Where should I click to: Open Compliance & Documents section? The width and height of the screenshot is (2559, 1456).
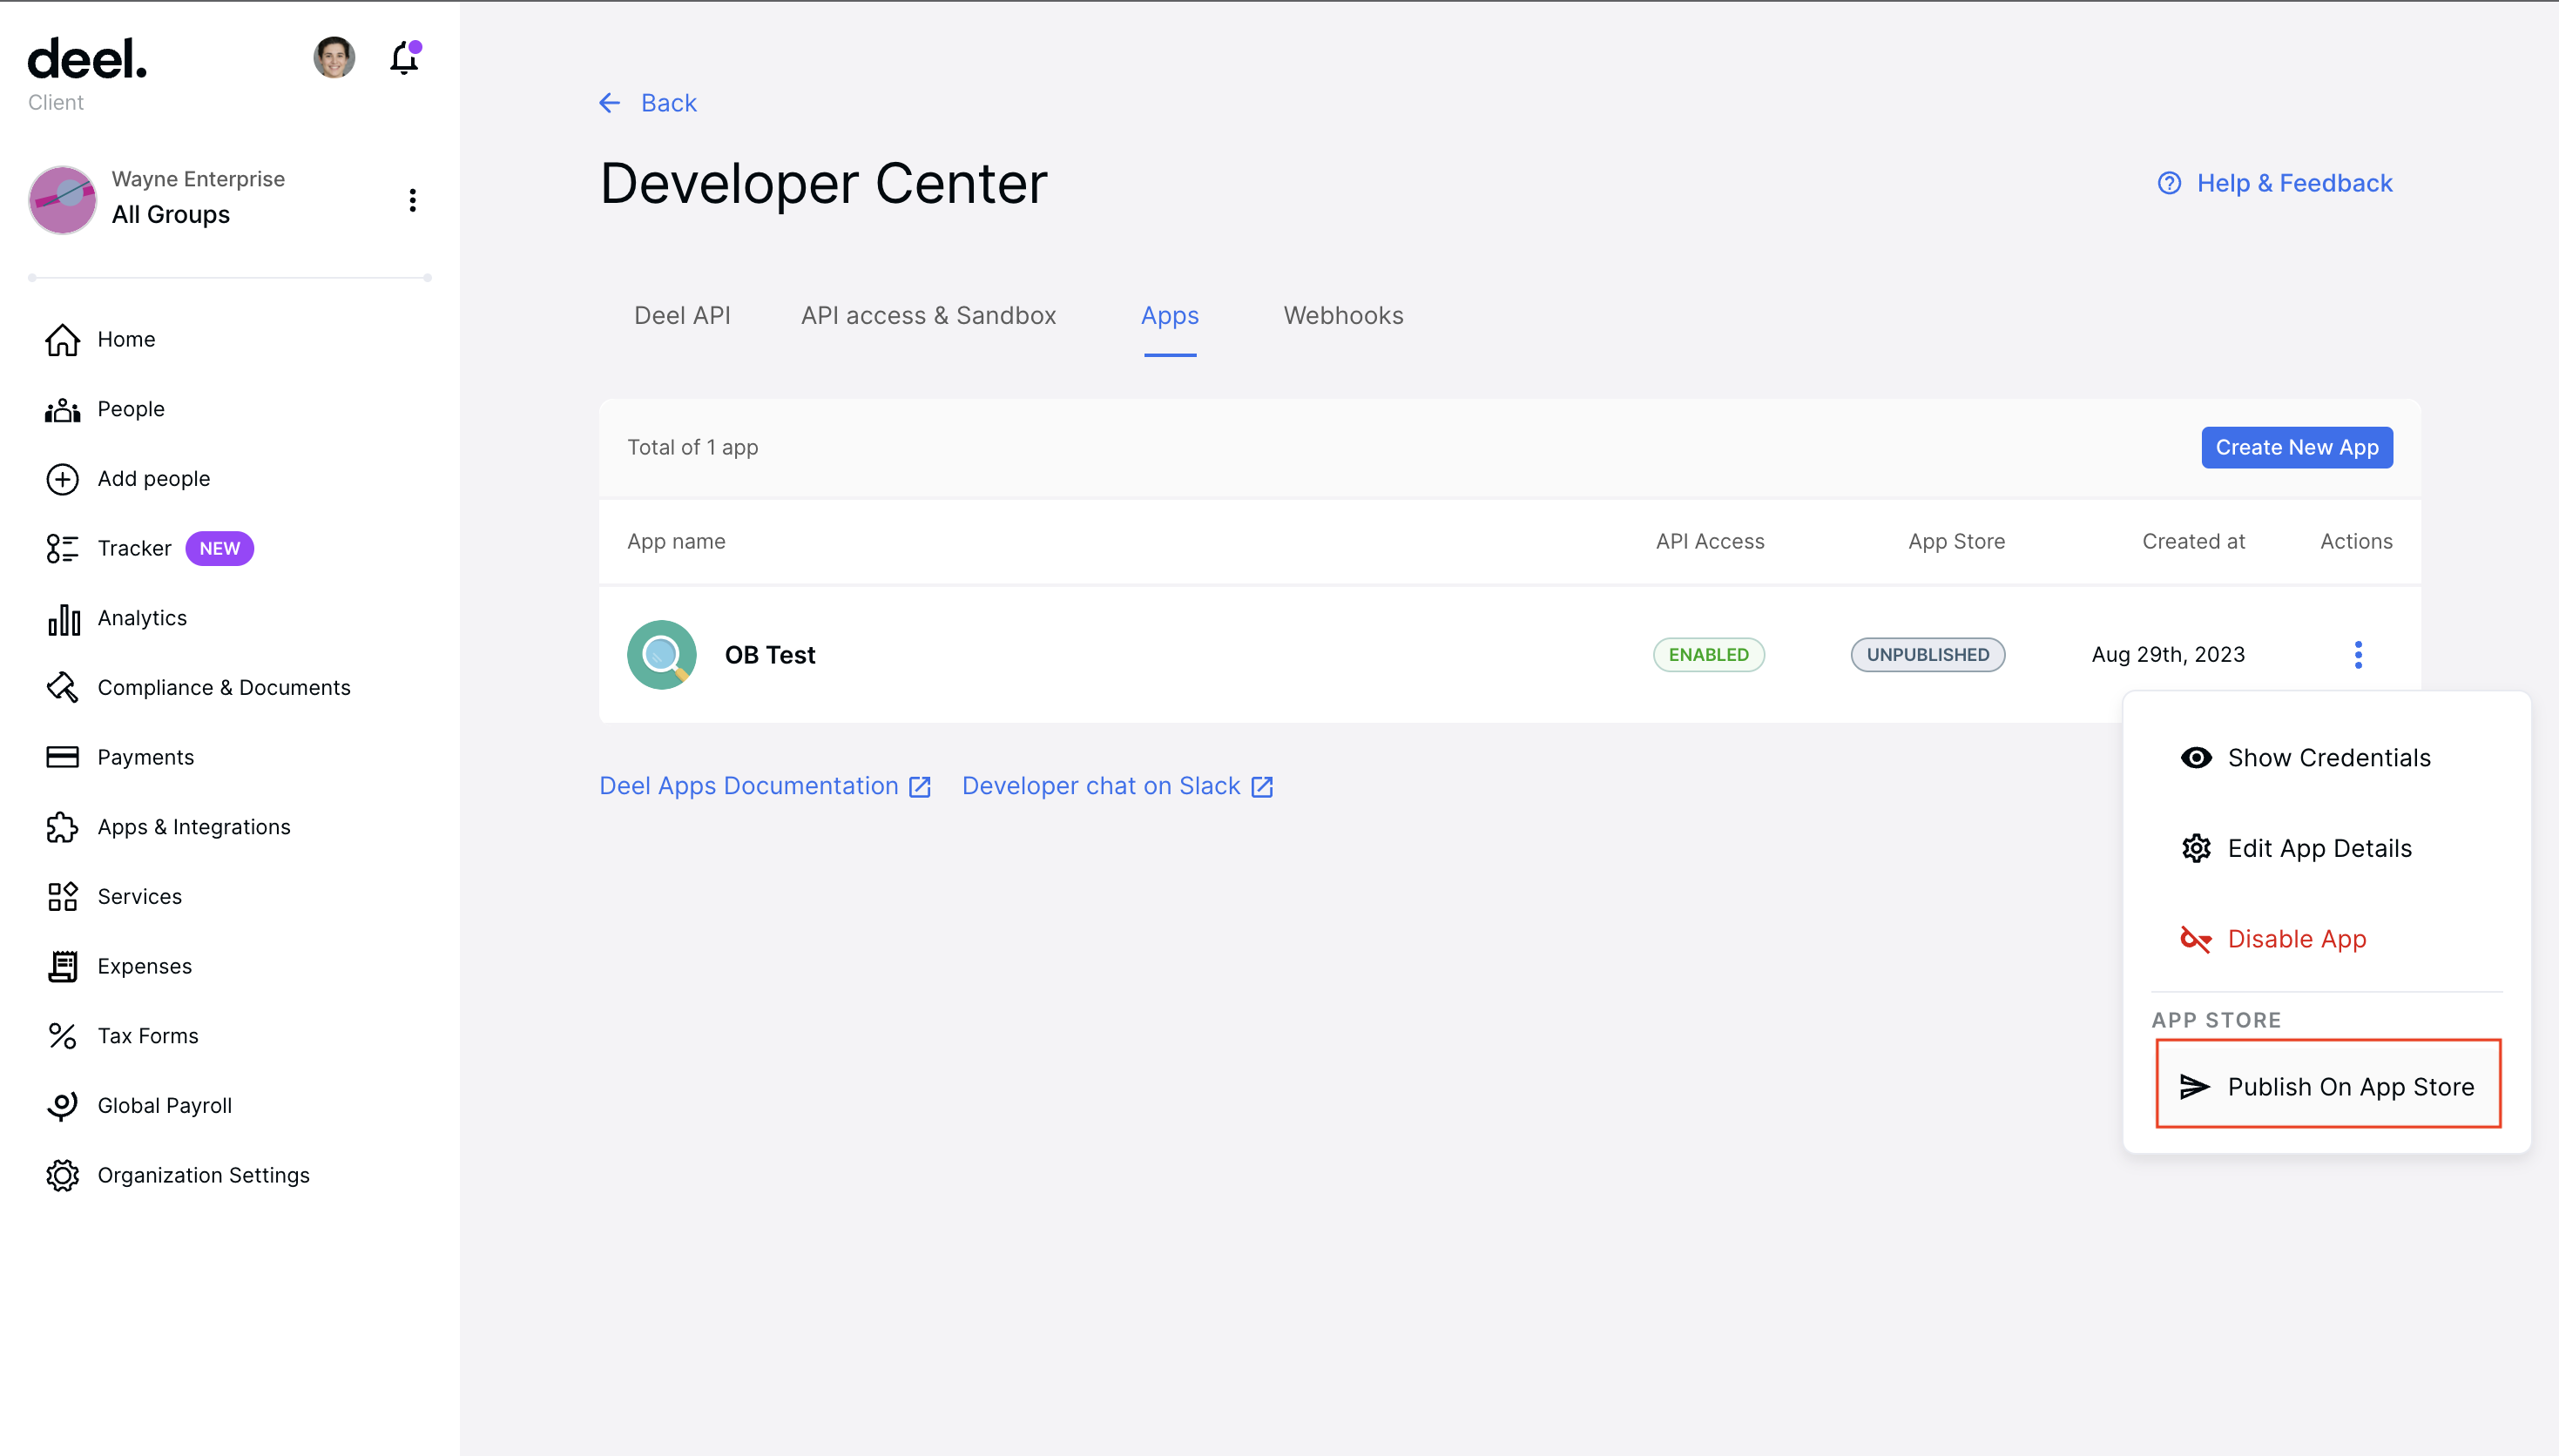[x=224, y=688]
